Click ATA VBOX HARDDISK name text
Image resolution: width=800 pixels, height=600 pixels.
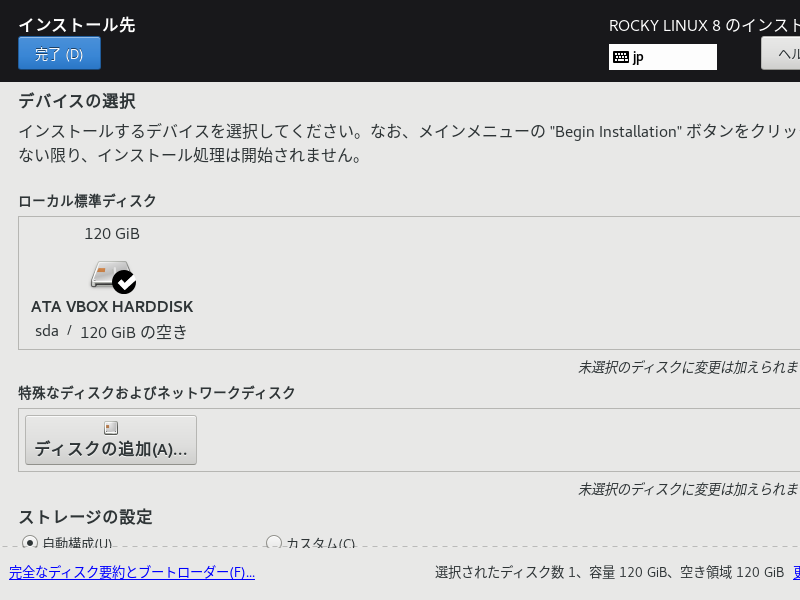pyautogui.click(x=112, y=307)
